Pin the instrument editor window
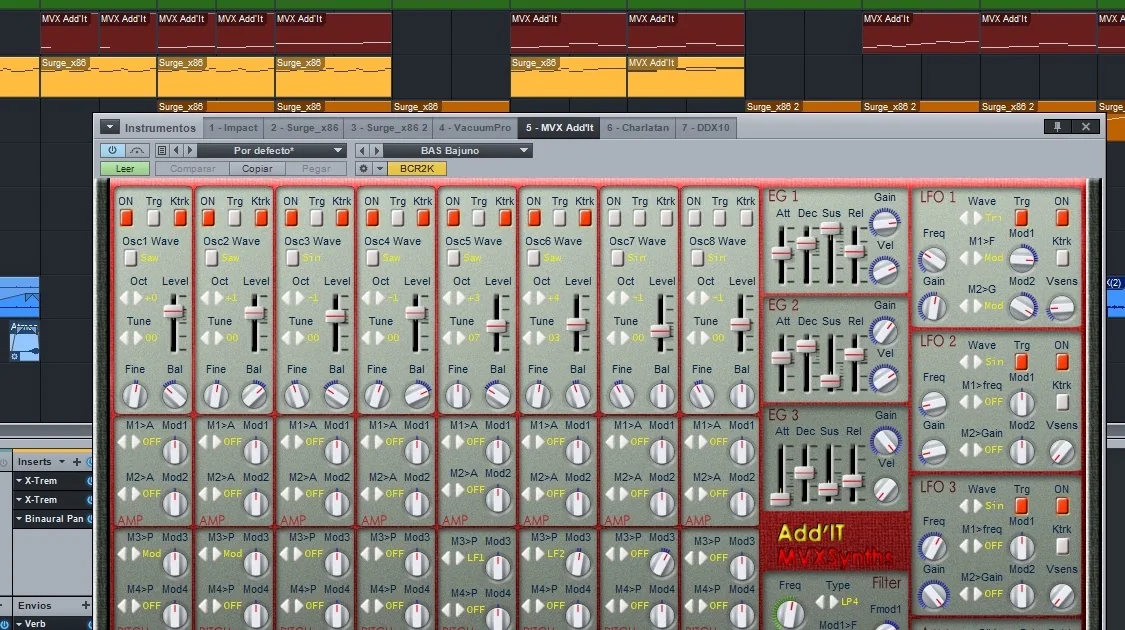Image resolution: width=1125 pixels, height=630 pixels. pyautogui.click(x=1058, y=126)
